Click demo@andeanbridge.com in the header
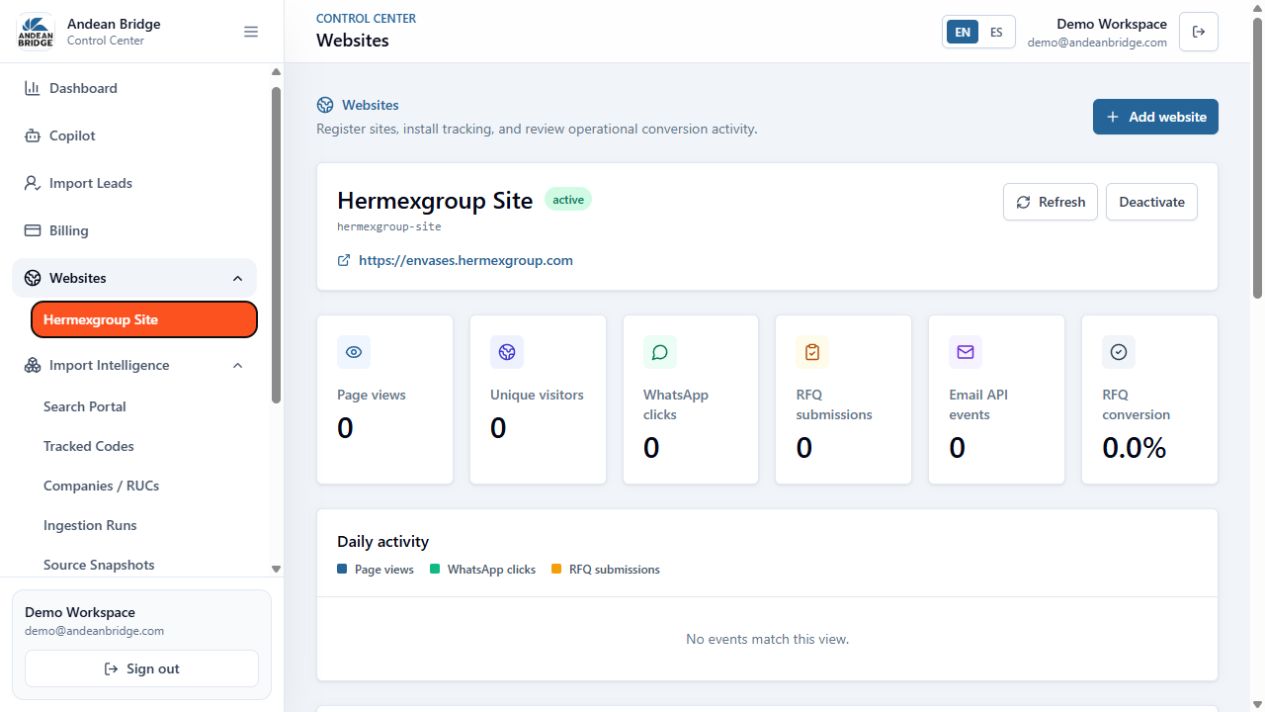Viewport: 1265px width, 712px height. click(x=1097, y=43)
